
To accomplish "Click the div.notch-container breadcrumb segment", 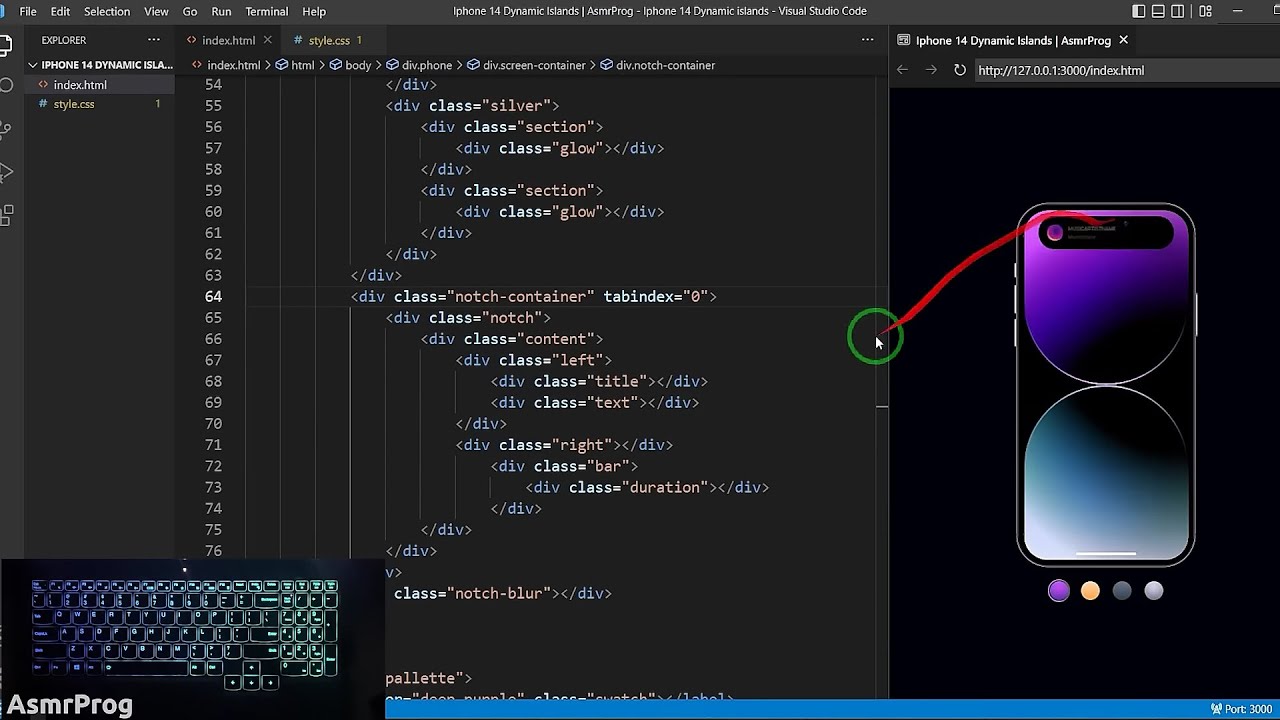I will click(x=665, y=65).
